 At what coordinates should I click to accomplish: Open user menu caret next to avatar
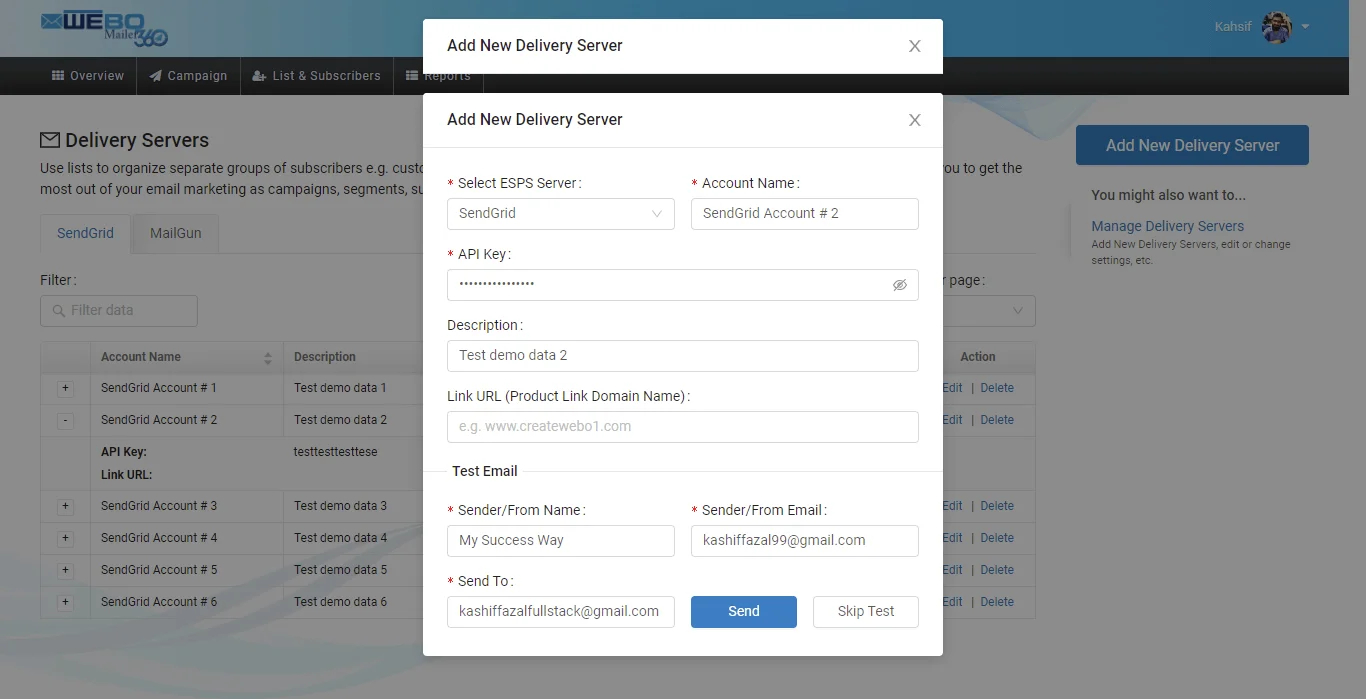[x=1305, y=27]
